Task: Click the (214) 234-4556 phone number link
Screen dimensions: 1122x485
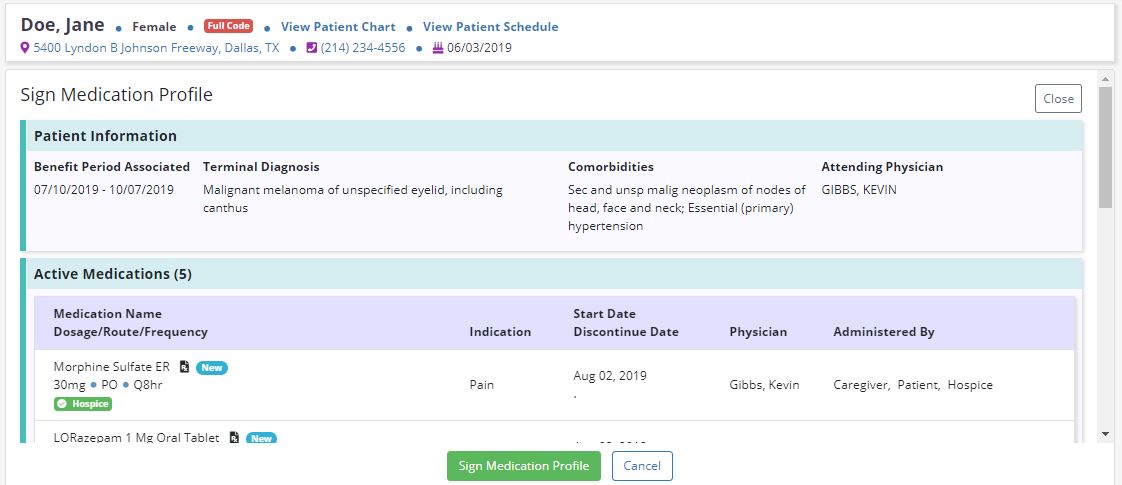Action: [362, 48]
